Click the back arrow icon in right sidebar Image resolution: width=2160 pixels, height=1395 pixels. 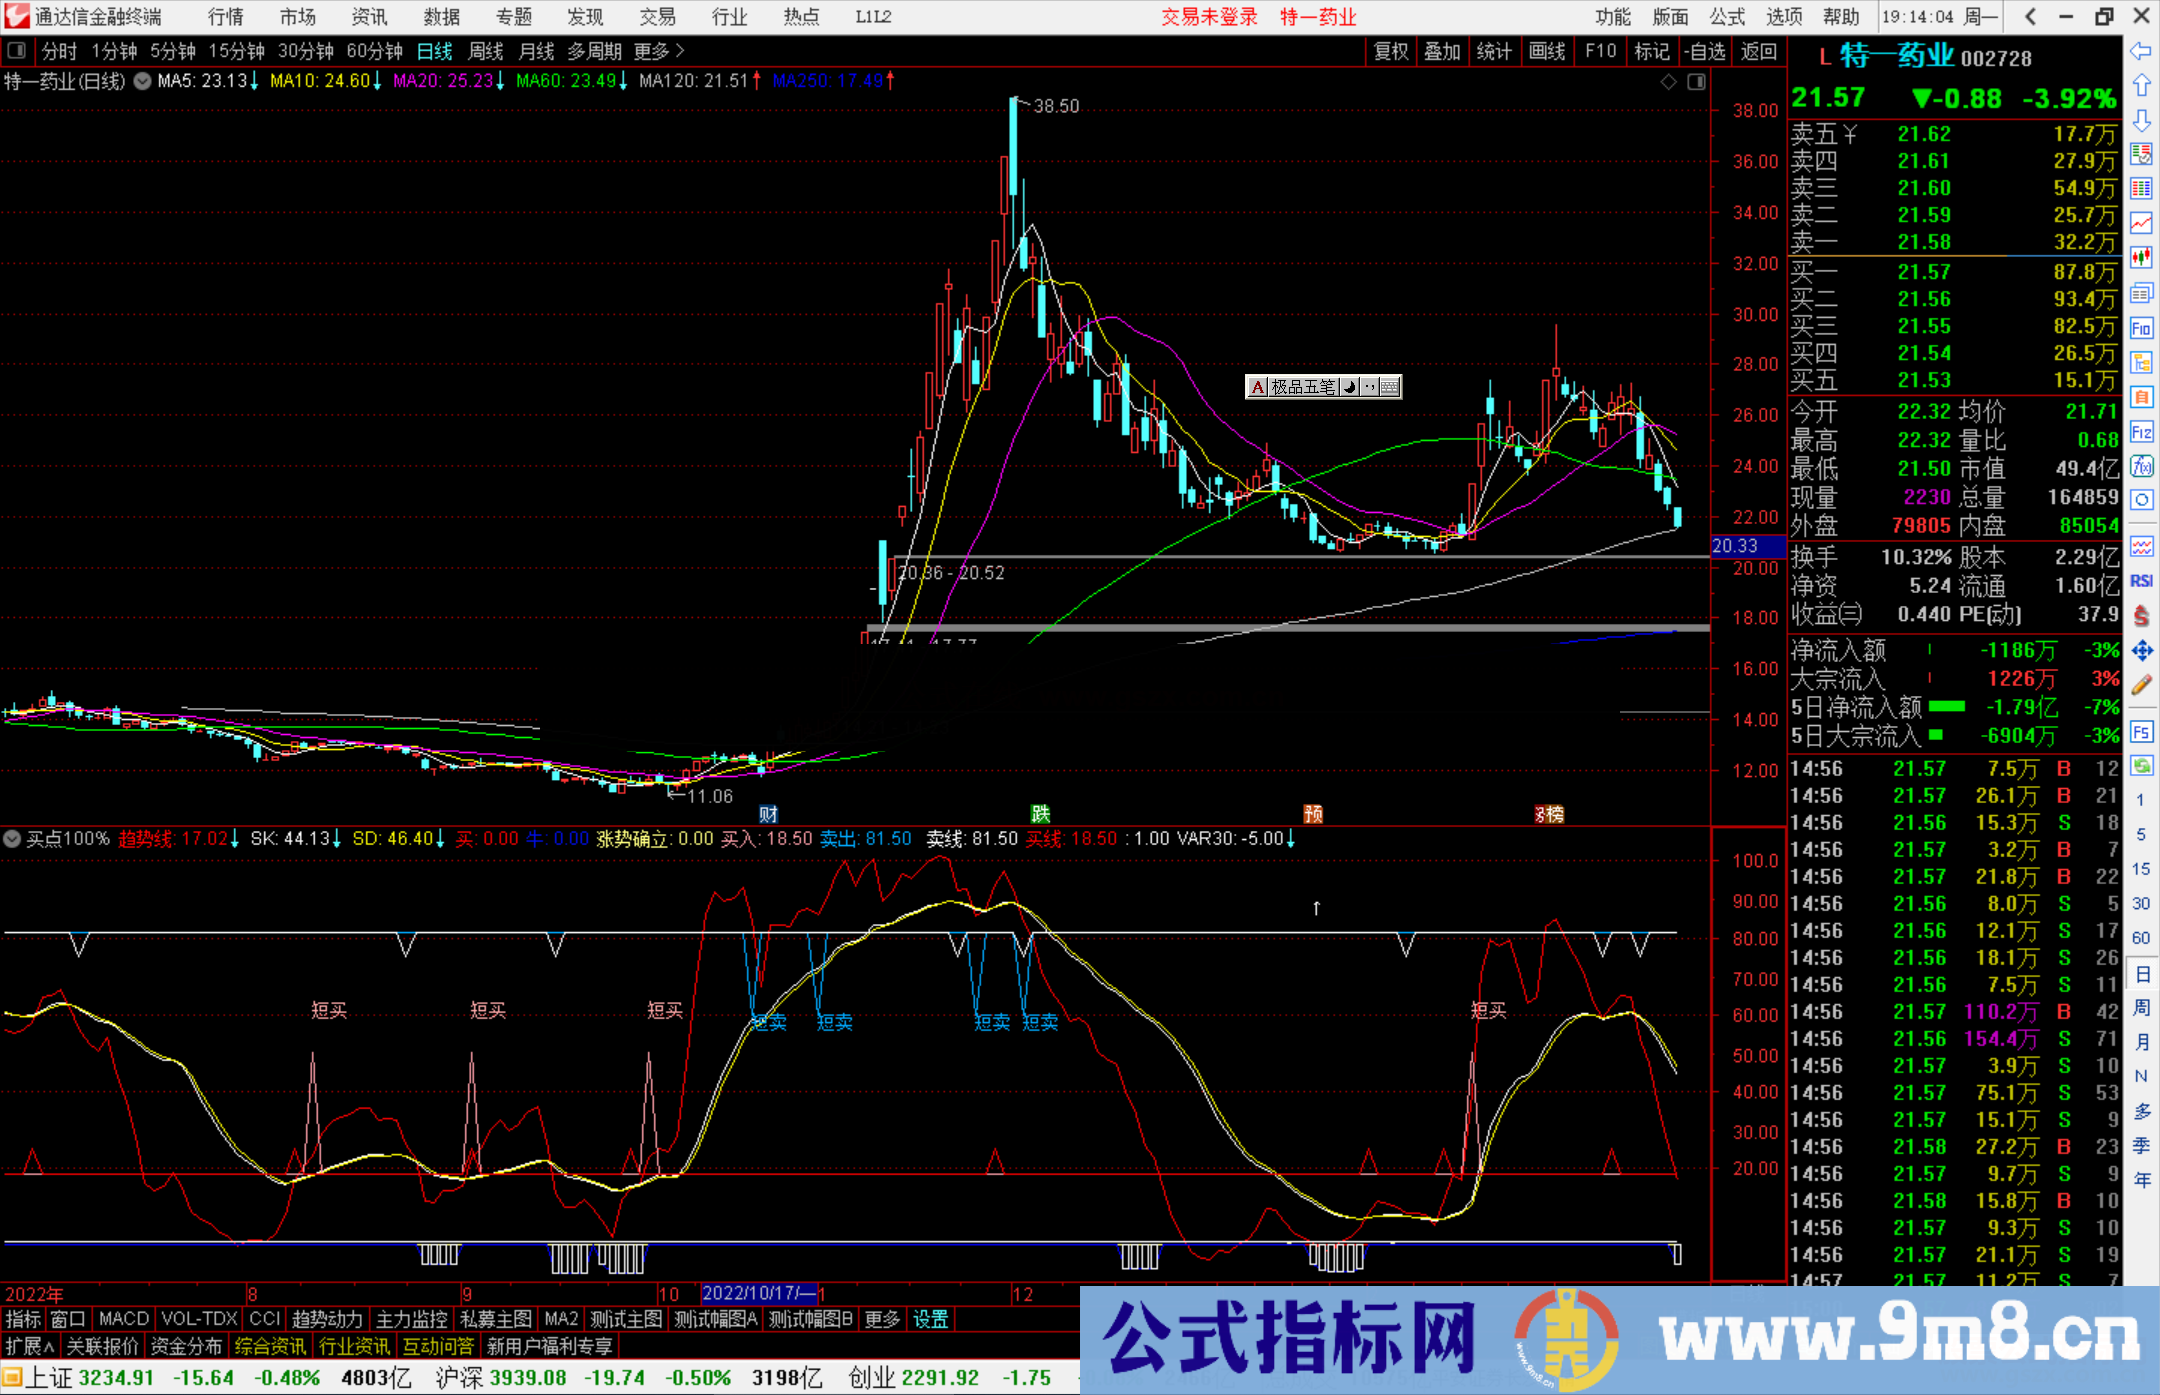pos(2141,51)
